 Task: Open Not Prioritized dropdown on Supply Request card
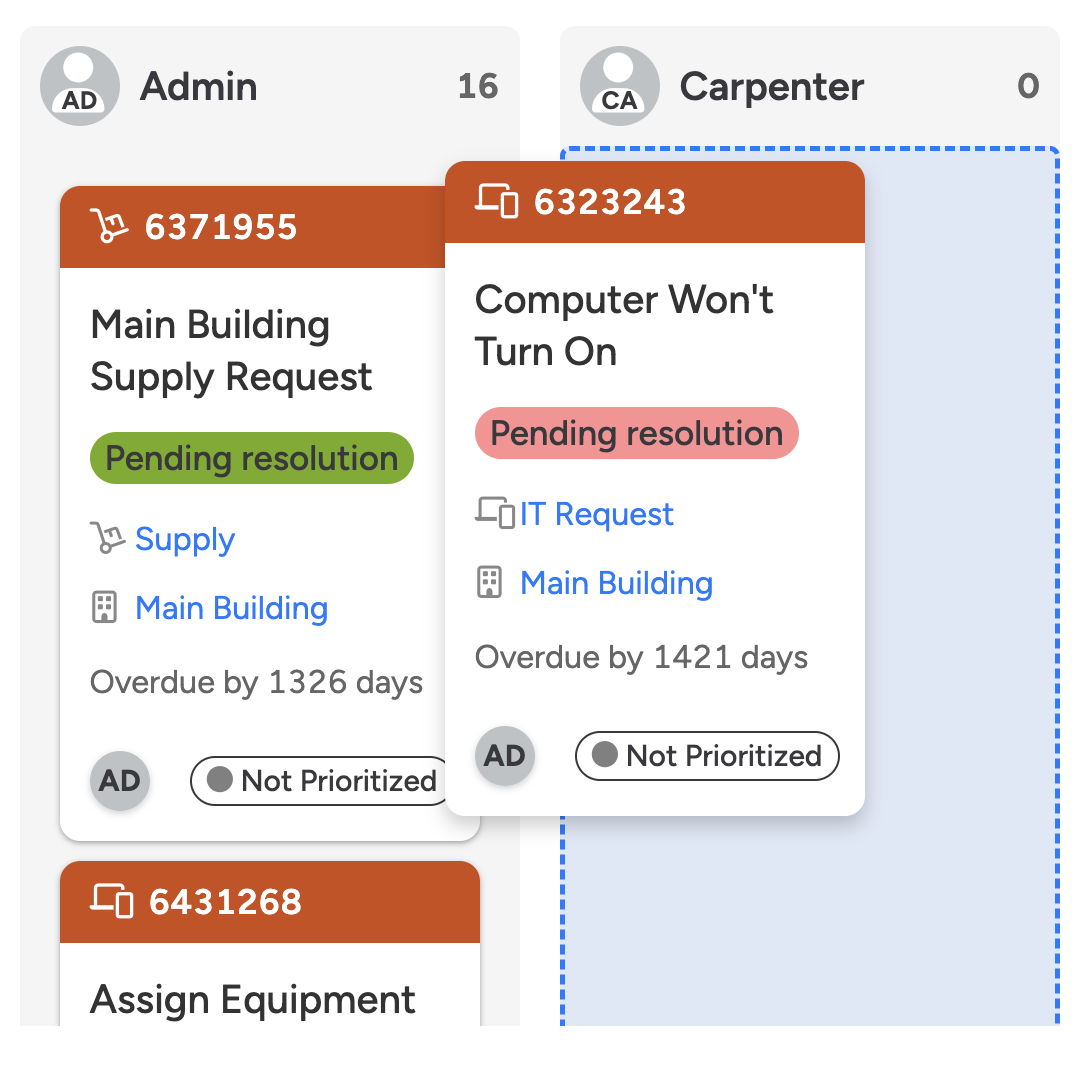click(x=320, y=781)
